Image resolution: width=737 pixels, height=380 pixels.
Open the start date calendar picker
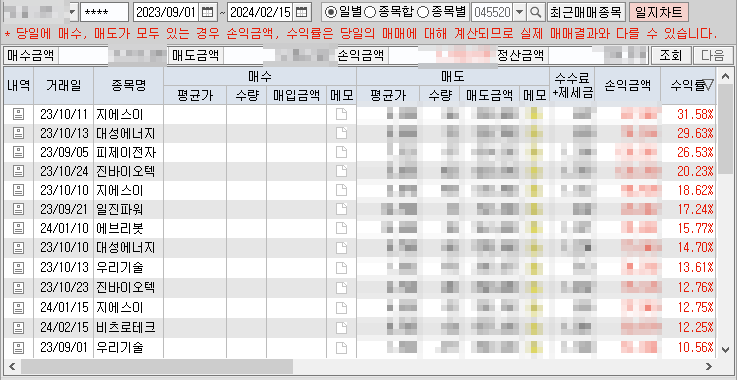[x=207, y=12]
